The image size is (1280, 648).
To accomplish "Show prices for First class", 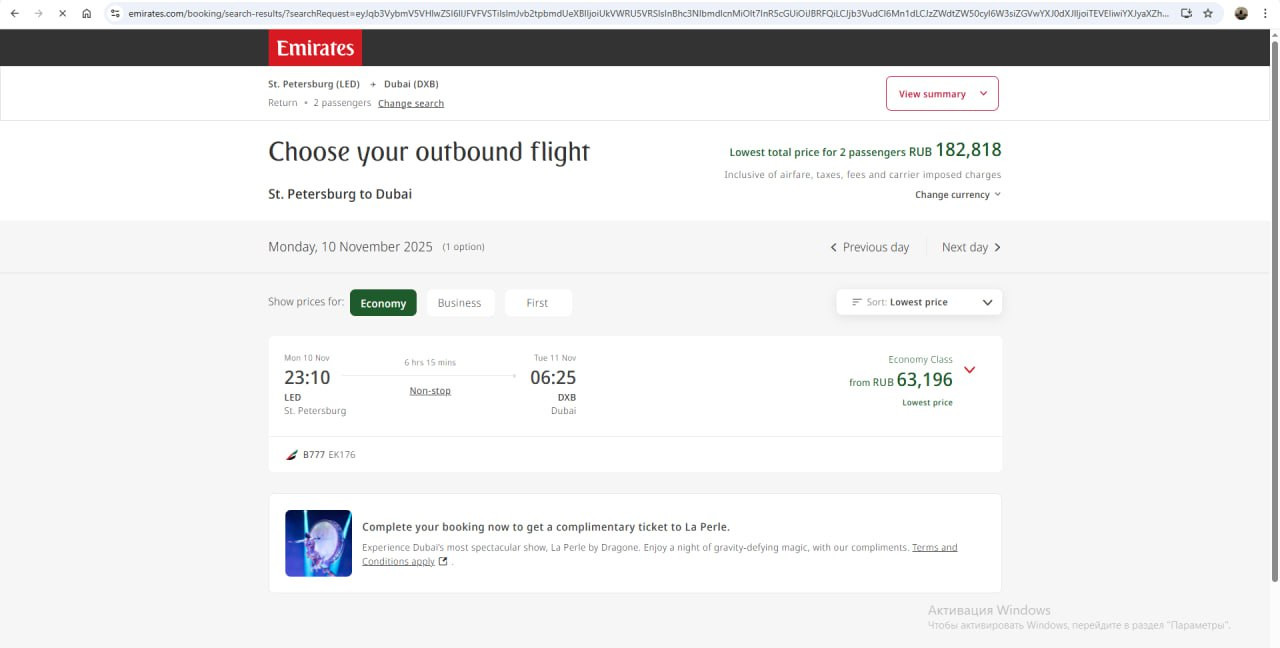I will pyautogui.click(x=537, y=303).
